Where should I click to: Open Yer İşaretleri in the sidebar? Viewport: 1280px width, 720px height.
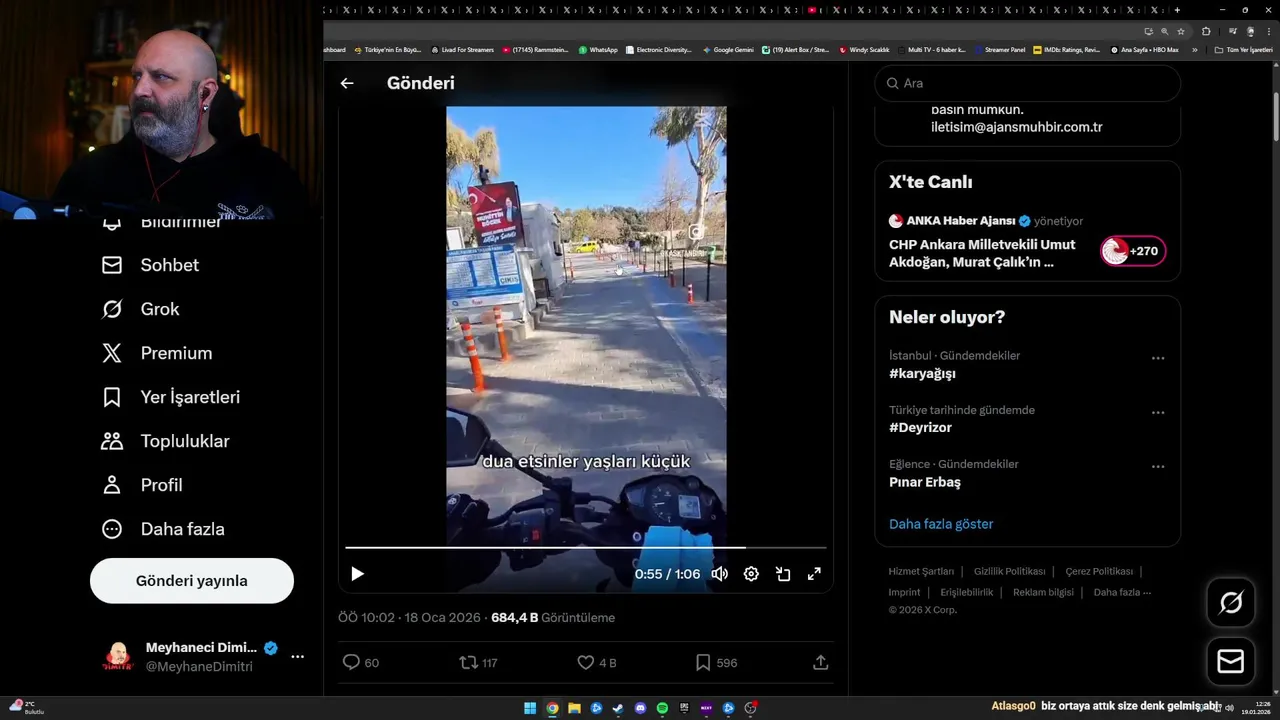point(171,397)
